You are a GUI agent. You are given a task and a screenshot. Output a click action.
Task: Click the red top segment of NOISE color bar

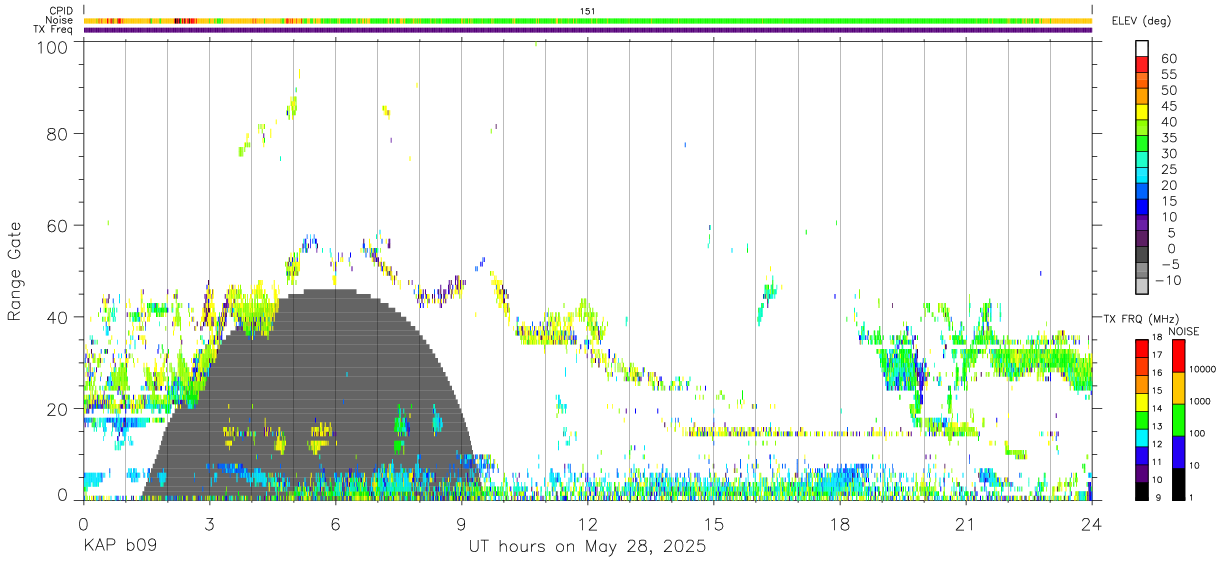[x=1179, y=356]
